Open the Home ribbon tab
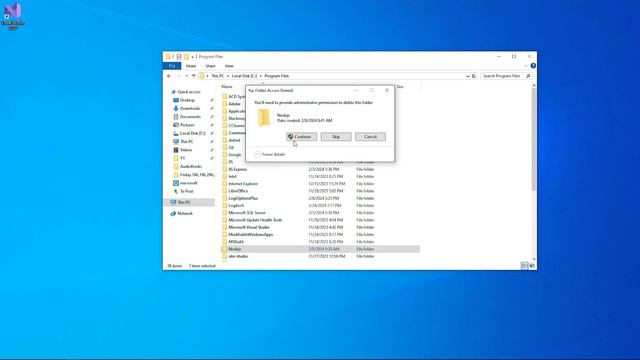 191,66
